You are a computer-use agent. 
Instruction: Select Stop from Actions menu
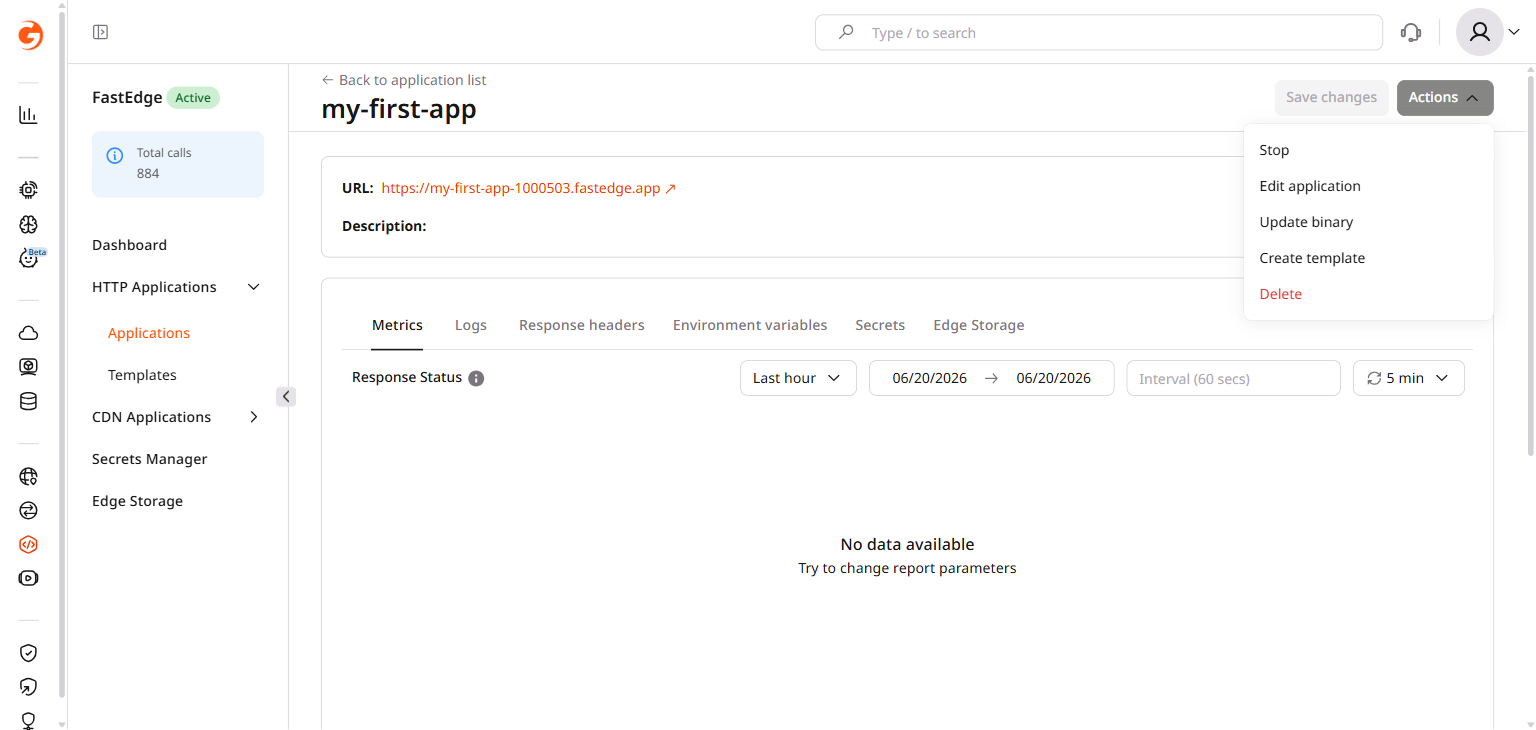(x=1368, y=150)
